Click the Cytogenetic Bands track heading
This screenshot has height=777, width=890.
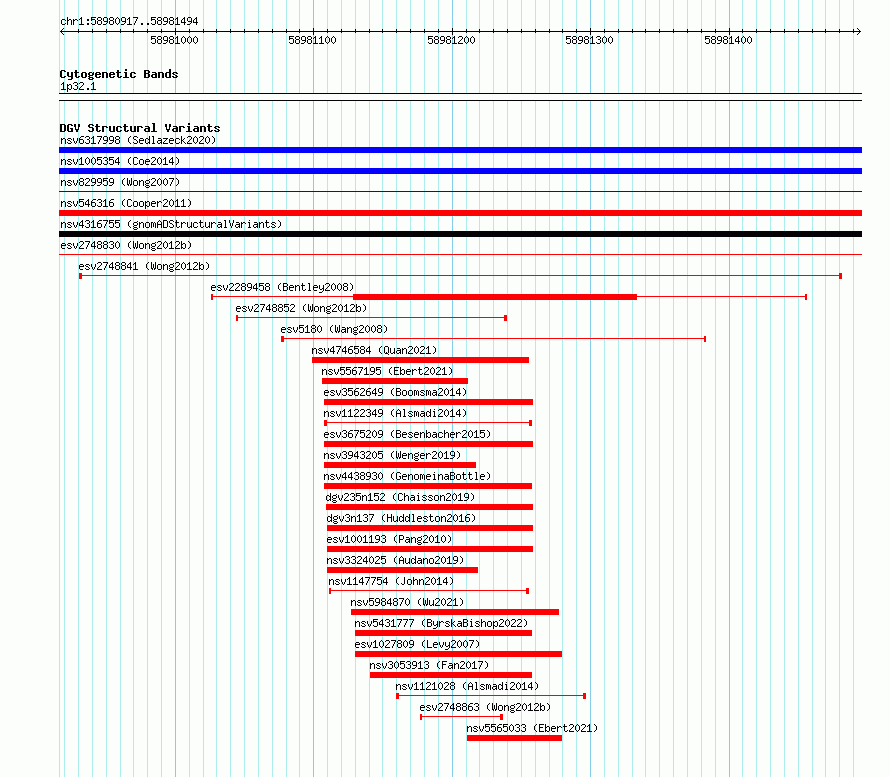(x=119, y=74)
